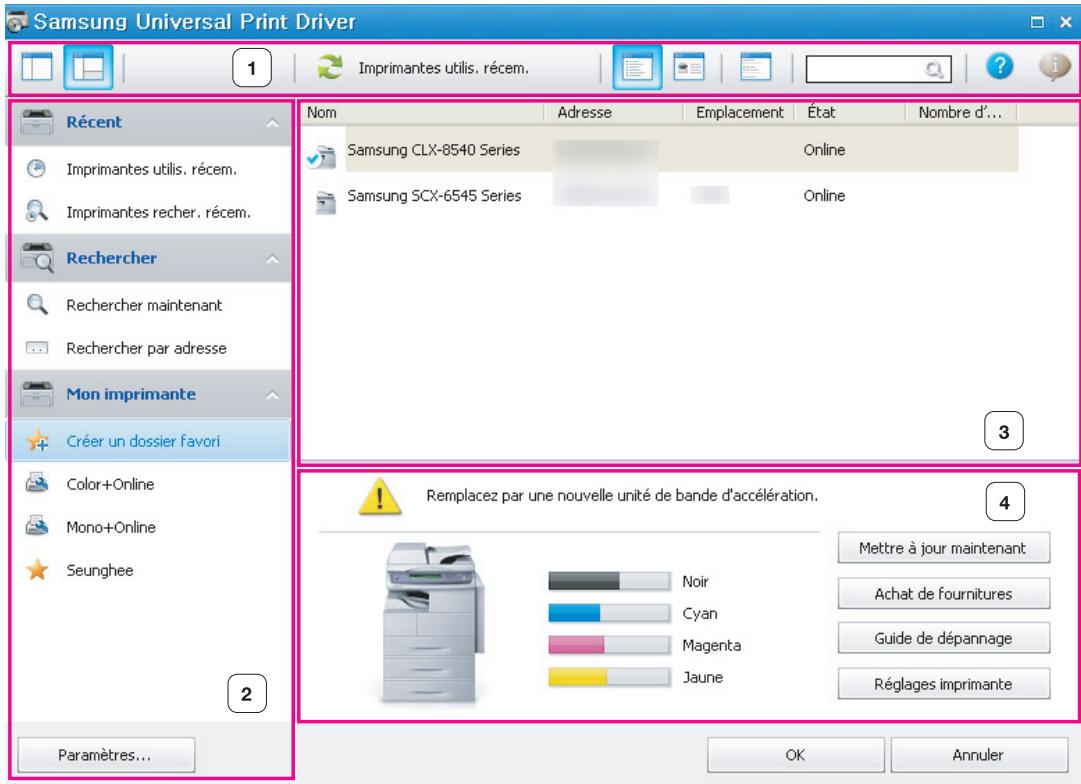
Task: Click the Récent section header
Action: (150, 122)
